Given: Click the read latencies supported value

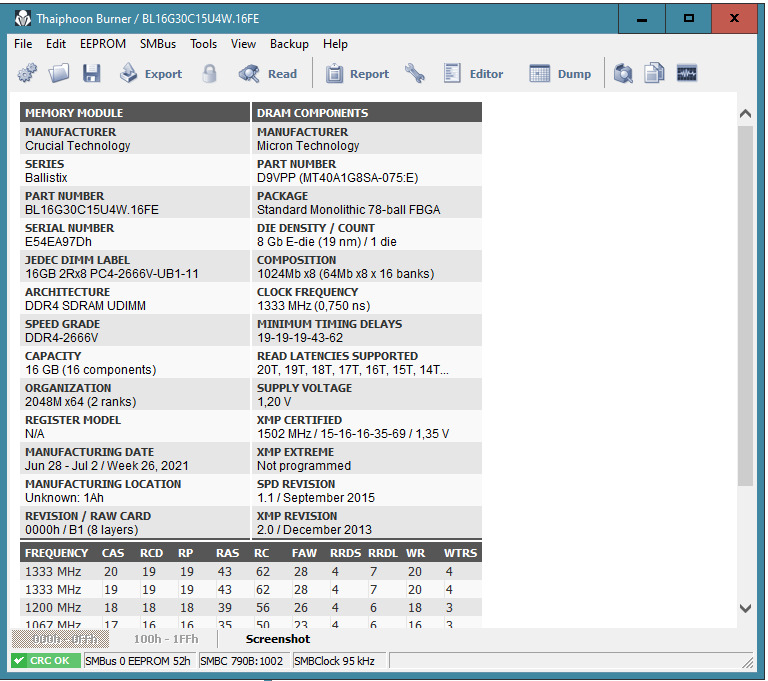Looking at the screenshot, I should (353, 370).
